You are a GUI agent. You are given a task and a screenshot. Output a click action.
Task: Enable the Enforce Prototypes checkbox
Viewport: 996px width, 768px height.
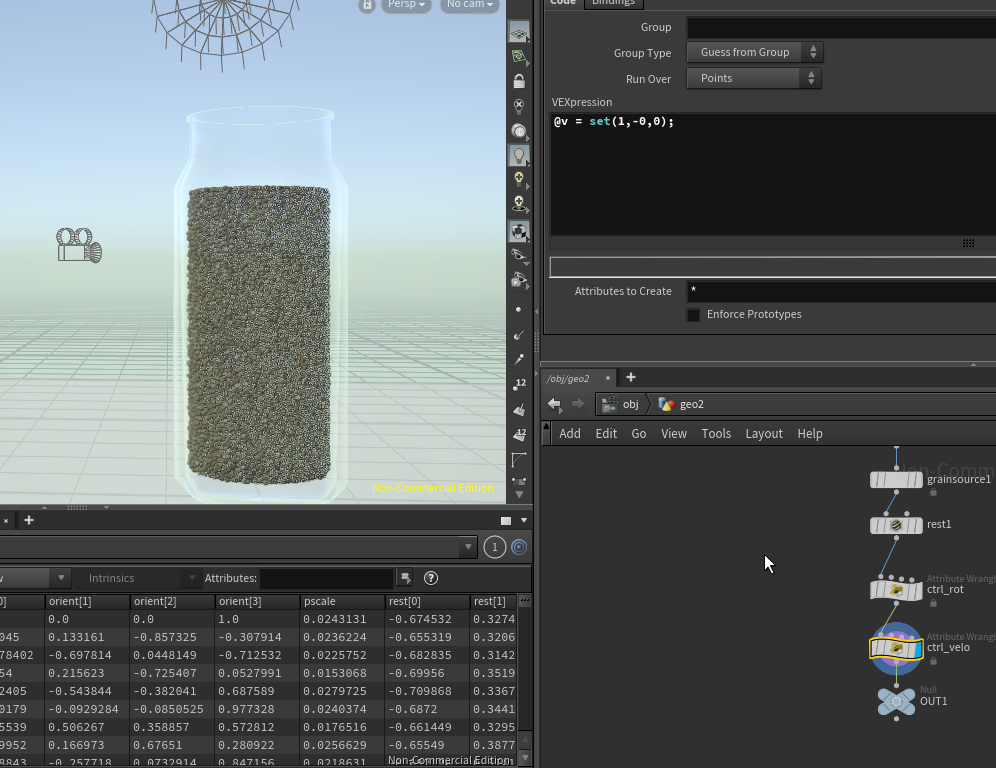(x=693, y=315)
